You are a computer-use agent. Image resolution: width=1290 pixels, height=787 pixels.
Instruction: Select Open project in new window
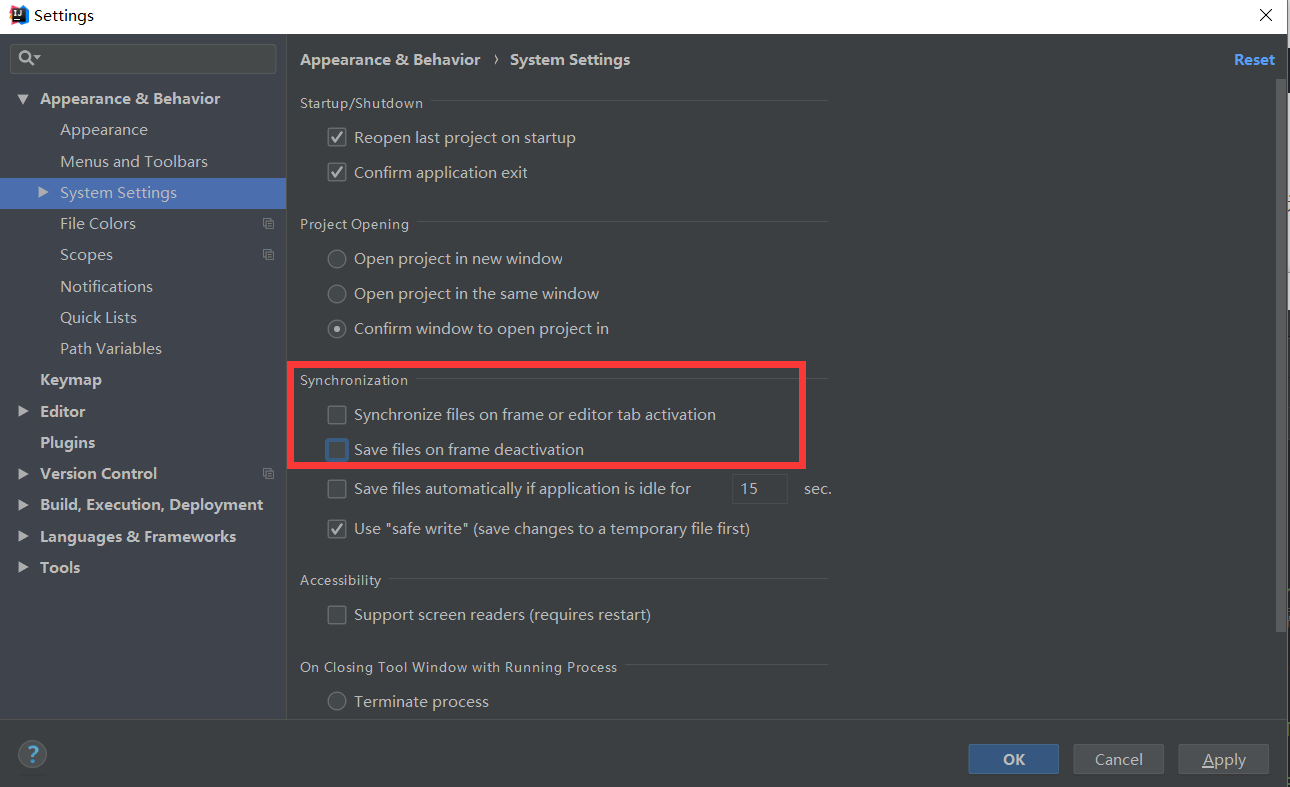337,259
